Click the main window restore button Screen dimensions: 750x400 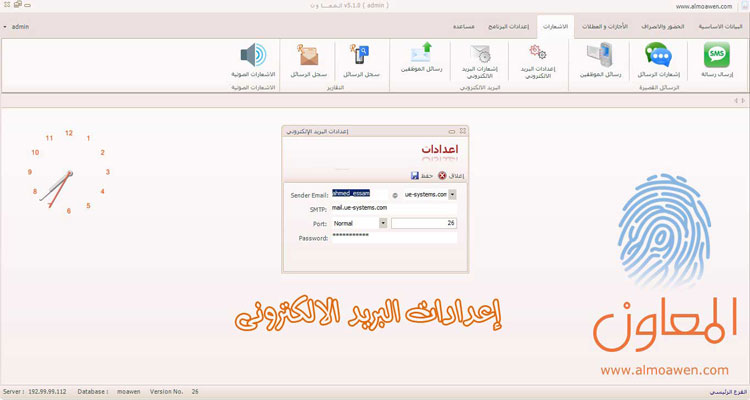pyautogui.click(x=18, y=5)
